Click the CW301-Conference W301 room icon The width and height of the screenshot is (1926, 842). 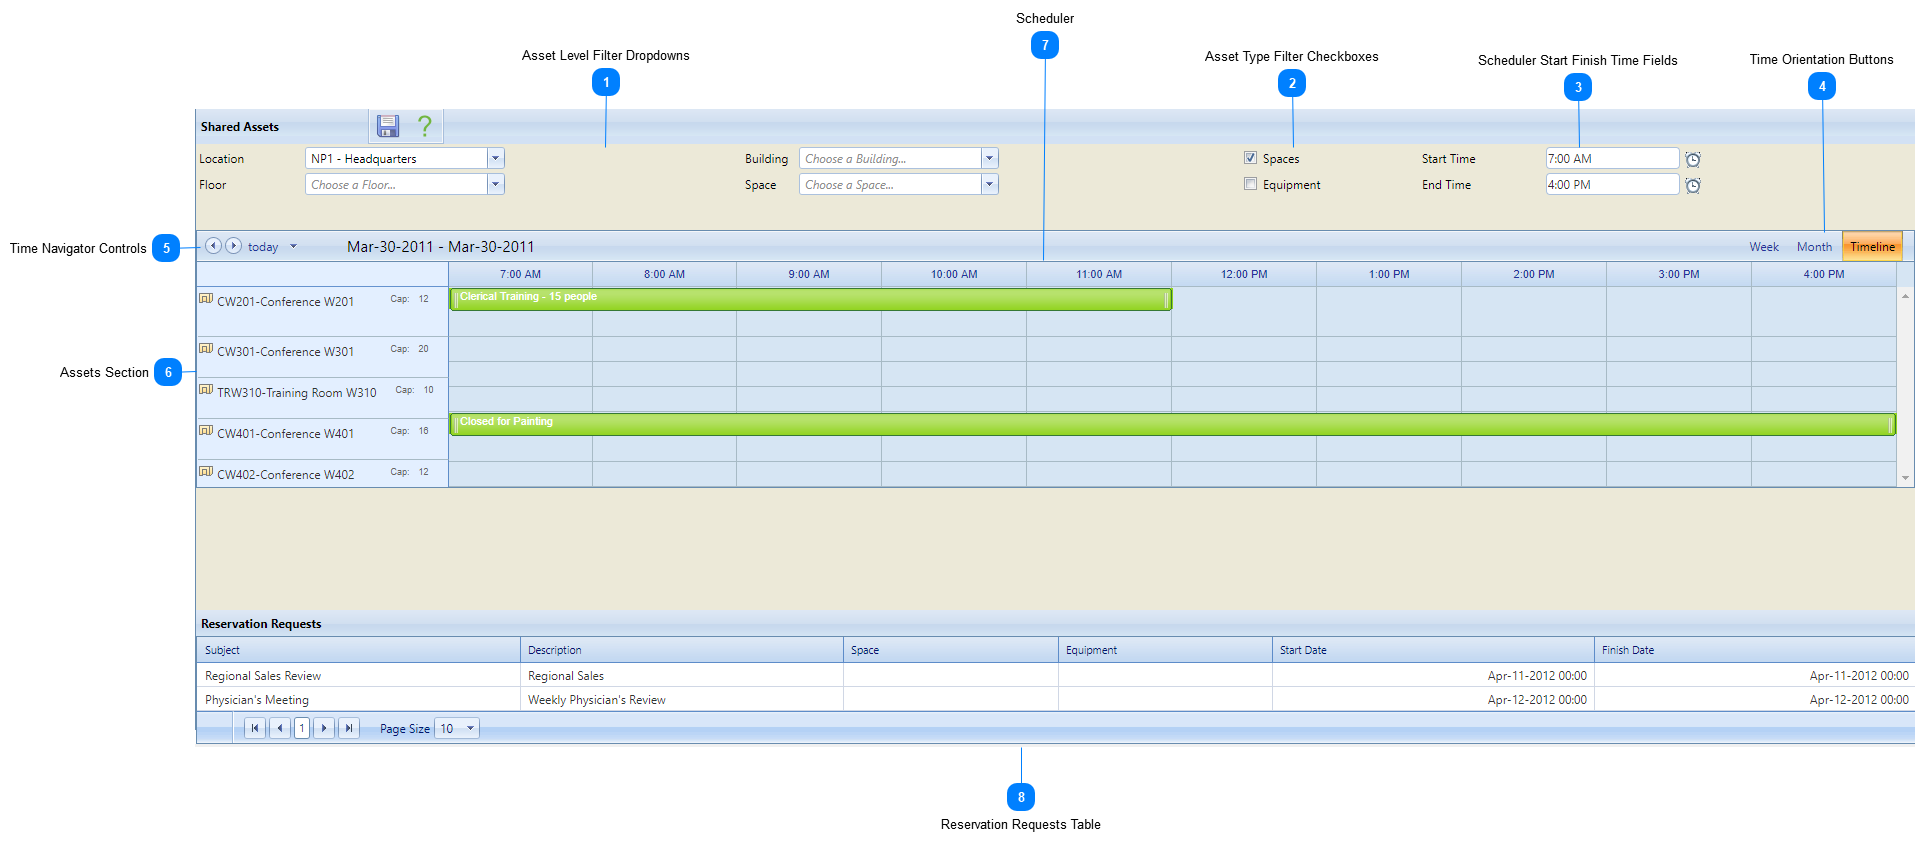[x=206, y=348]
